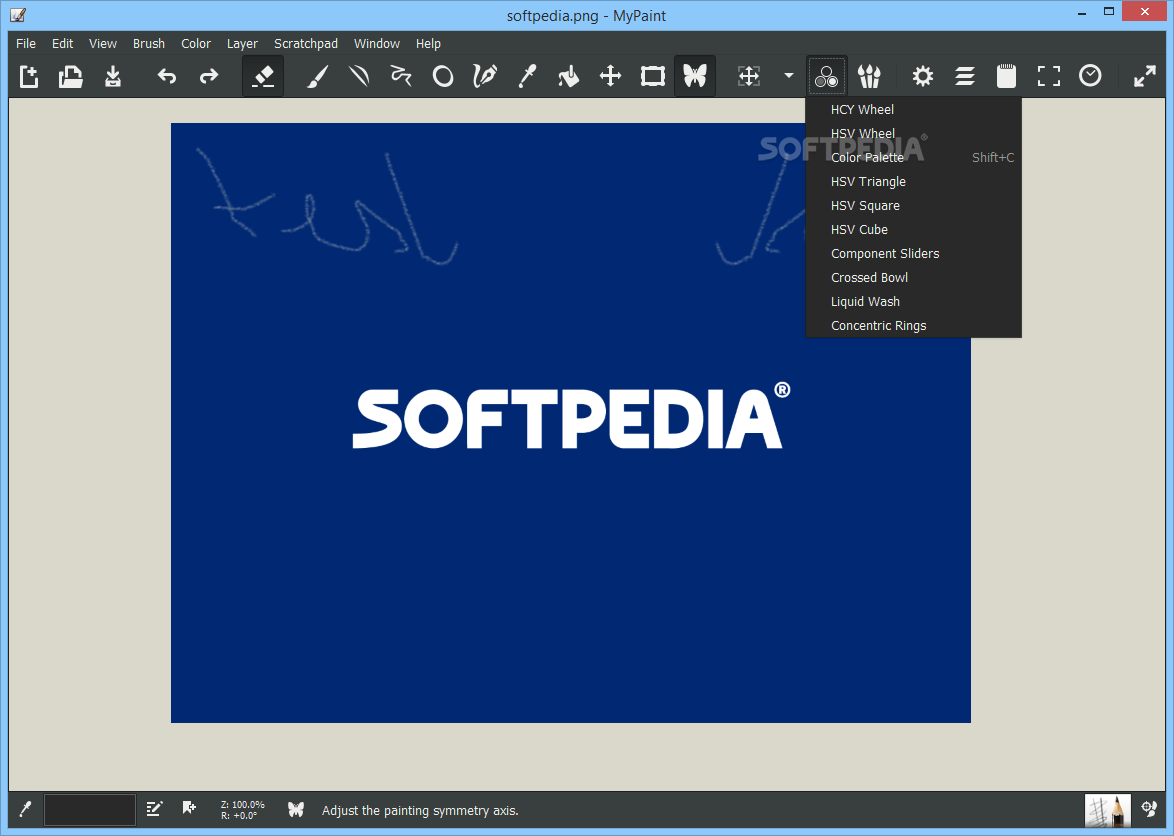Click status bar cursor-plus icon
The width and height of the screenshot is (1174, 836).
coord(189,808)
